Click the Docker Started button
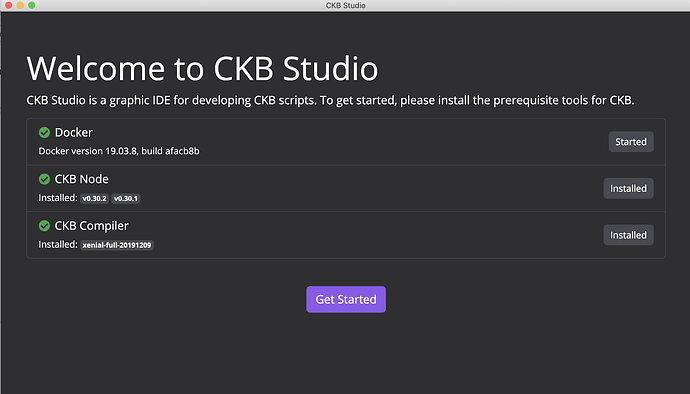 631,142
